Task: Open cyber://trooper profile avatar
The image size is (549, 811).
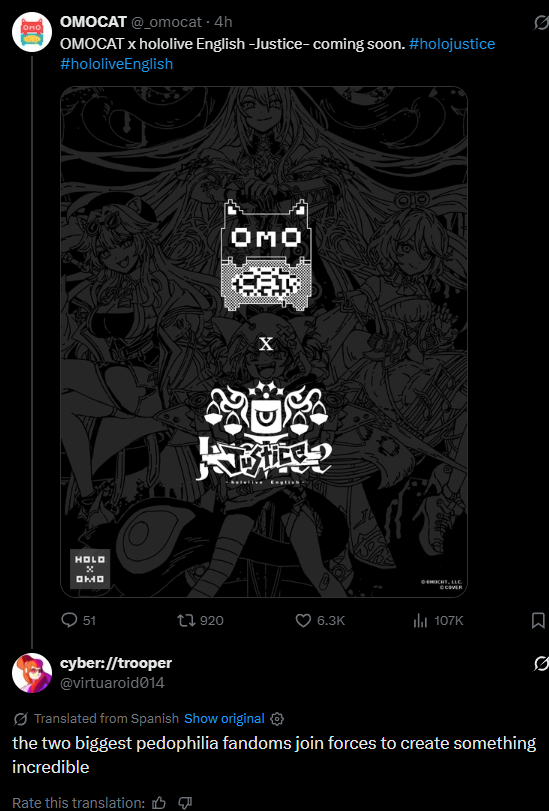Action: [x=32, y=673]
